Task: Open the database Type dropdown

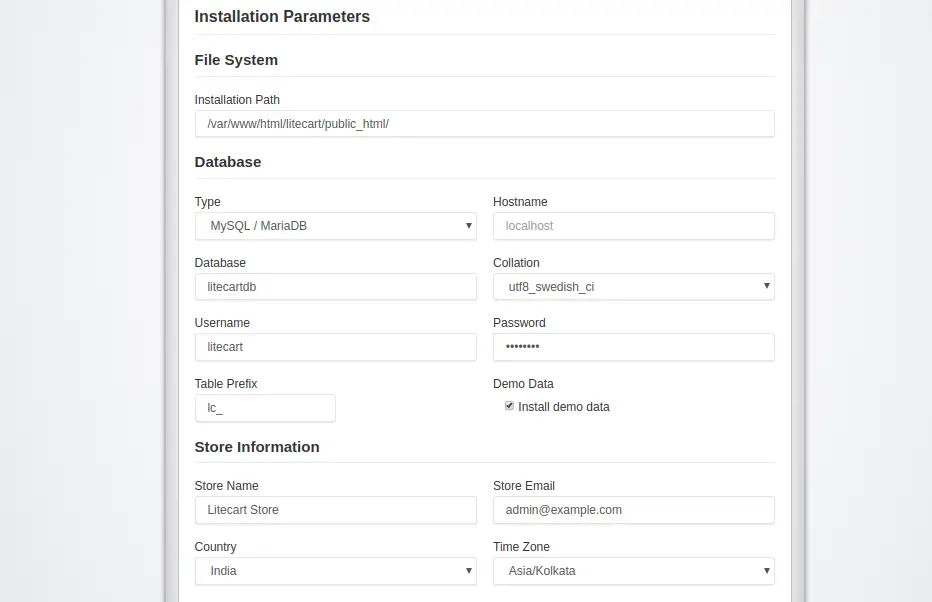Action: pyautogui.click(x=336, y=226)
